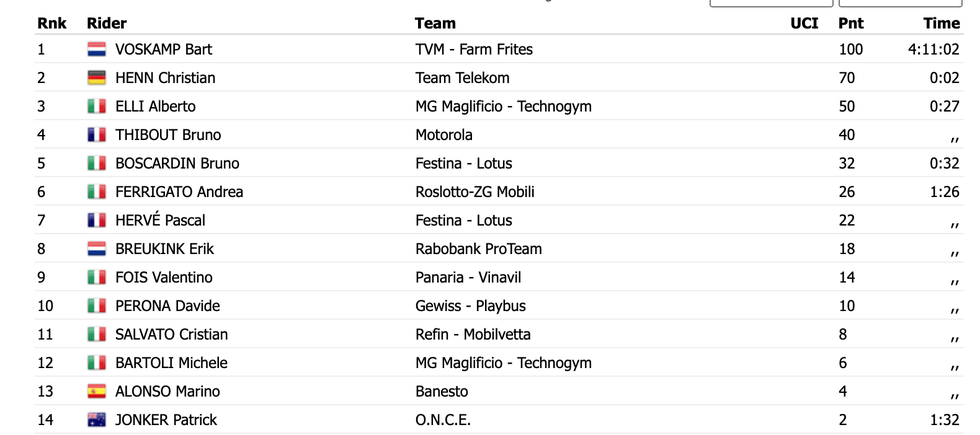This screenshot has width=980, height=435.
Task: Click the Time column header
Action: [x=941, y=24]
